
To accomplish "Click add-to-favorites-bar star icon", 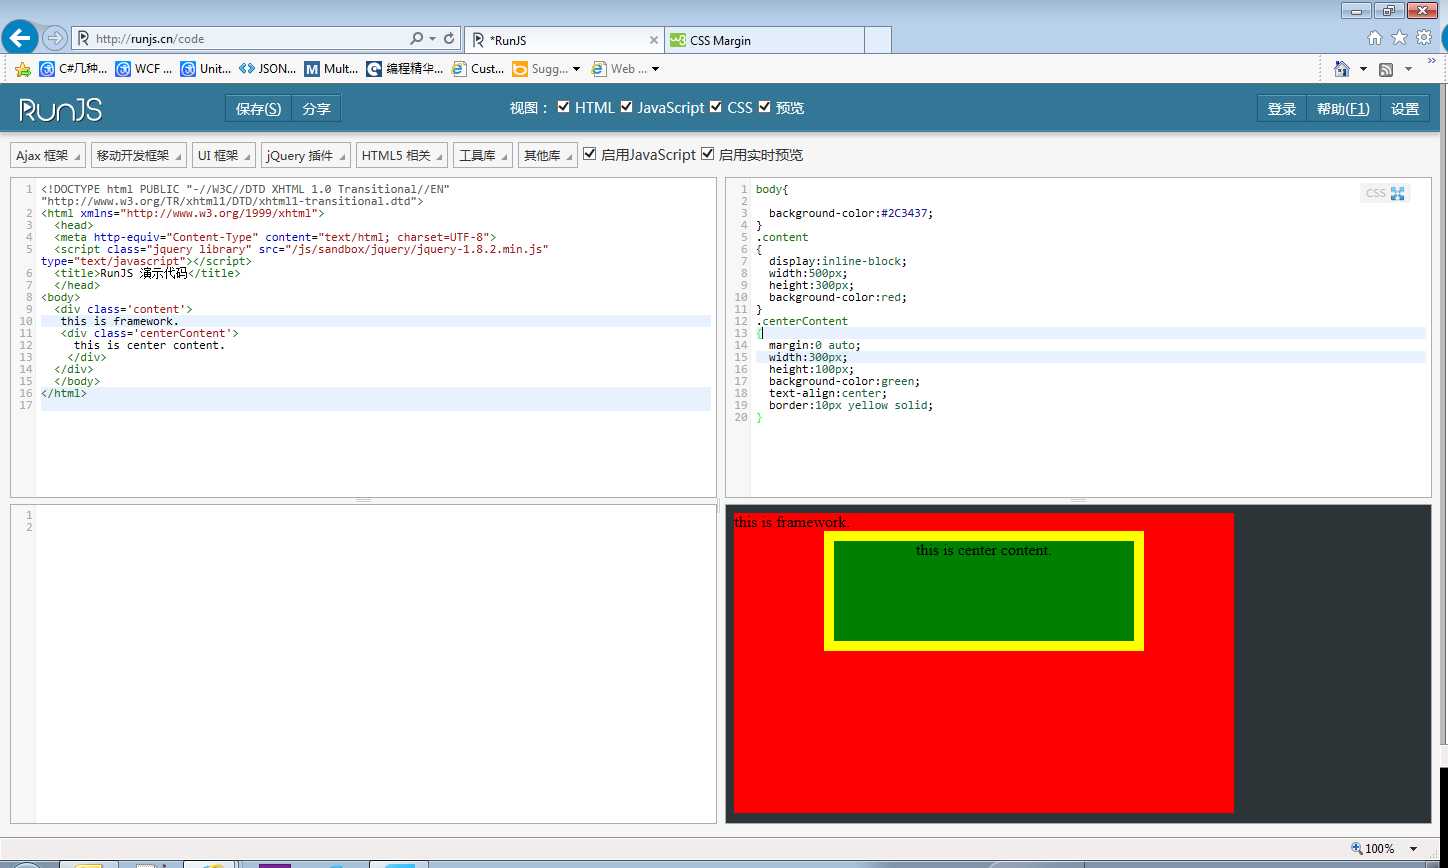I will [23, 69].
